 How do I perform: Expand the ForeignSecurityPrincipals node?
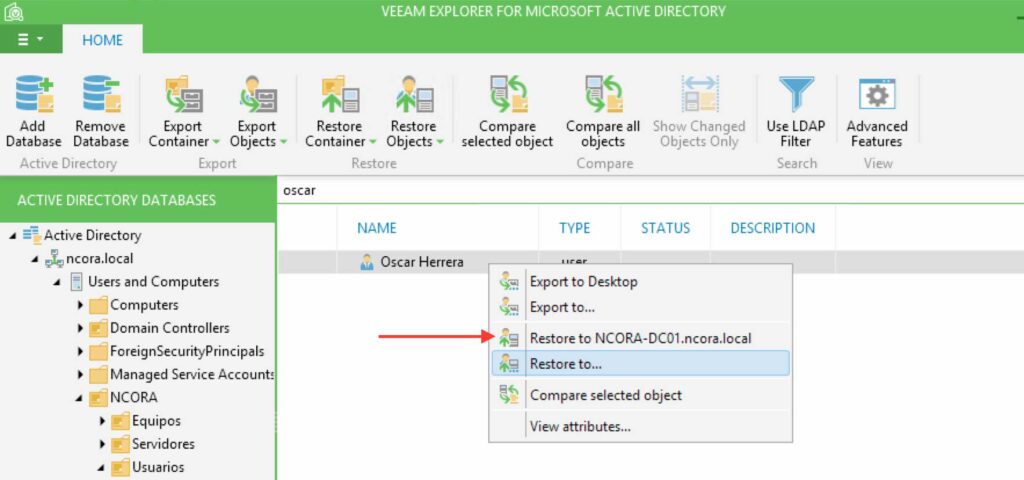click(x=80, y=352)
